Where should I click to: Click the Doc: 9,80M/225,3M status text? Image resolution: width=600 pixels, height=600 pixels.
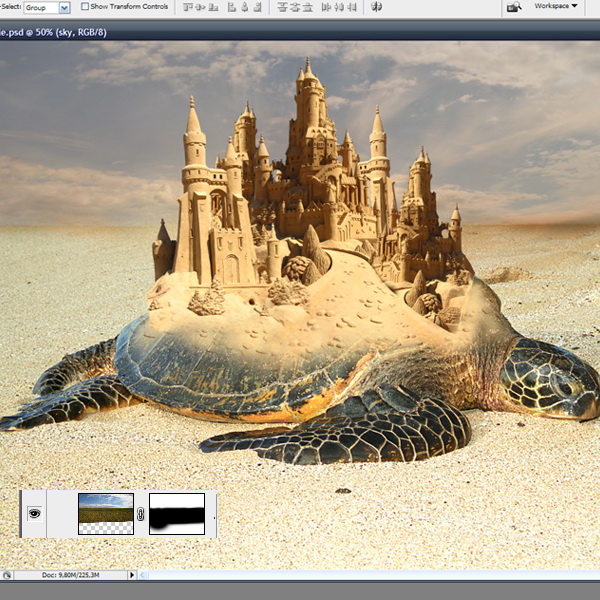click(71, 575)
